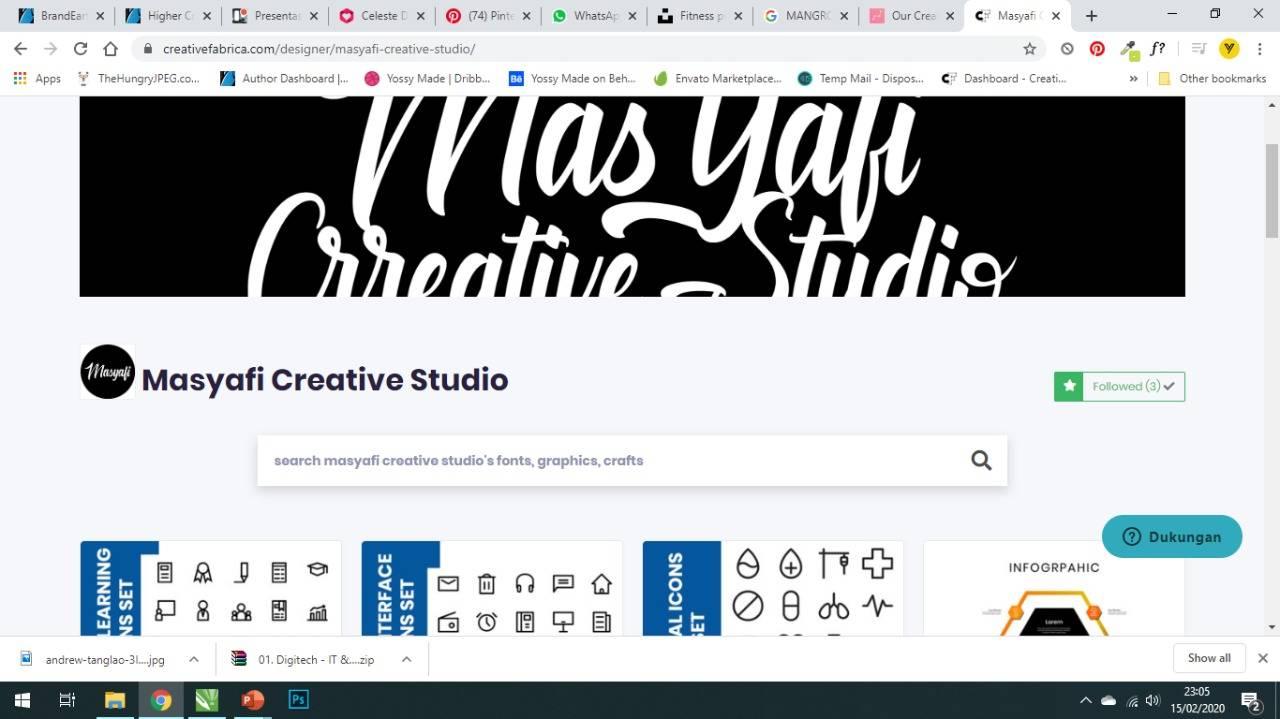Screen dimensions: 1280x719
Task: Open the Interface icons set thumbnail
Action: click(492, 588)
